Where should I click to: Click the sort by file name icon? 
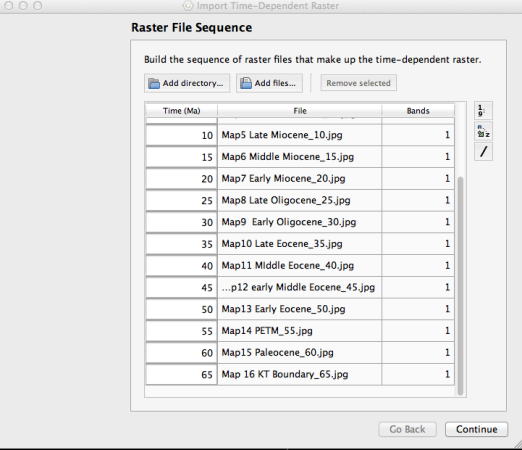[483, 131]
